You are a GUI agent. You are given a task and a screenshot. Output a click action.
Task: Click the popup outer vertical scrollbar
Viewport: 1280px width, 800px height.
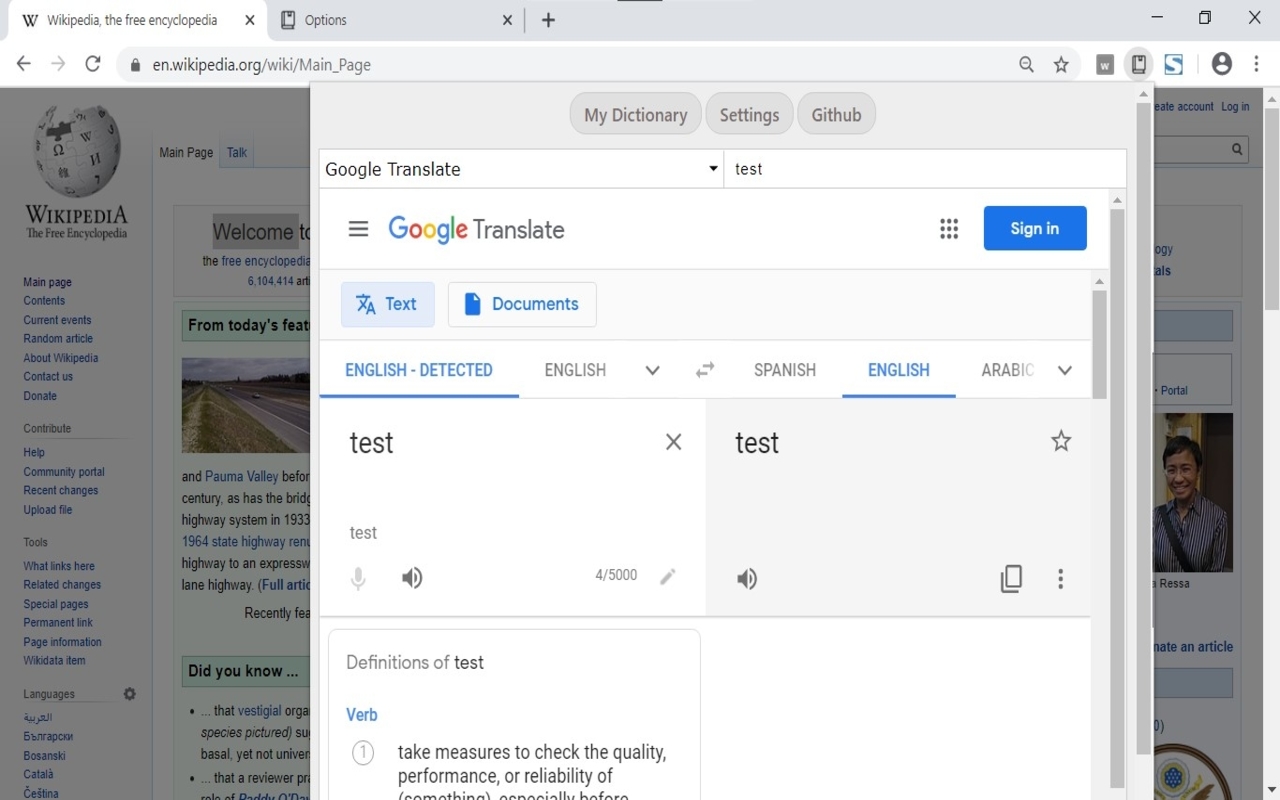1144,428
